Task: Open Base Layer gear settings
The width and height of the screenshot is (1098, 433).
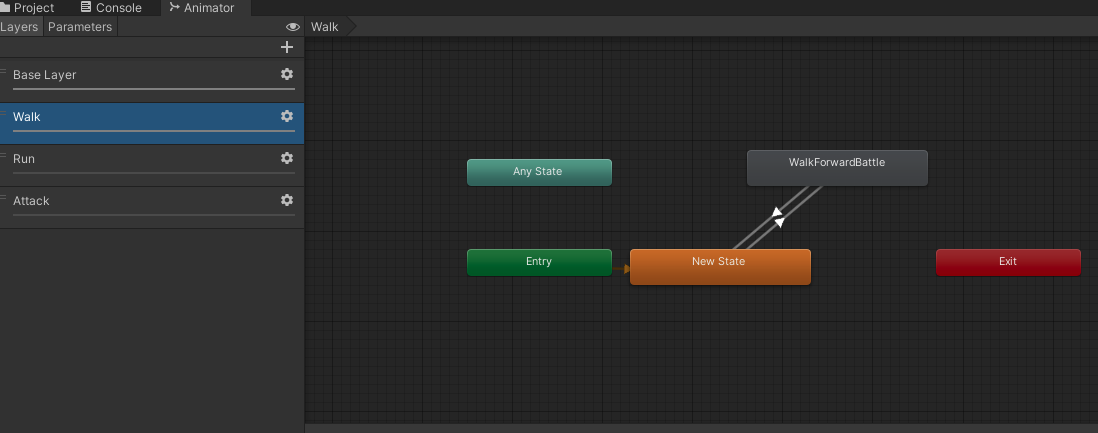Action: (286, 74)
